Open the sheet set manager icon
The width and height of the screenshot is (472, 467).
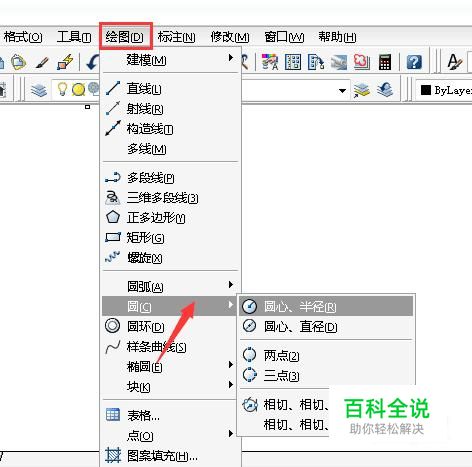pos(339,62)
